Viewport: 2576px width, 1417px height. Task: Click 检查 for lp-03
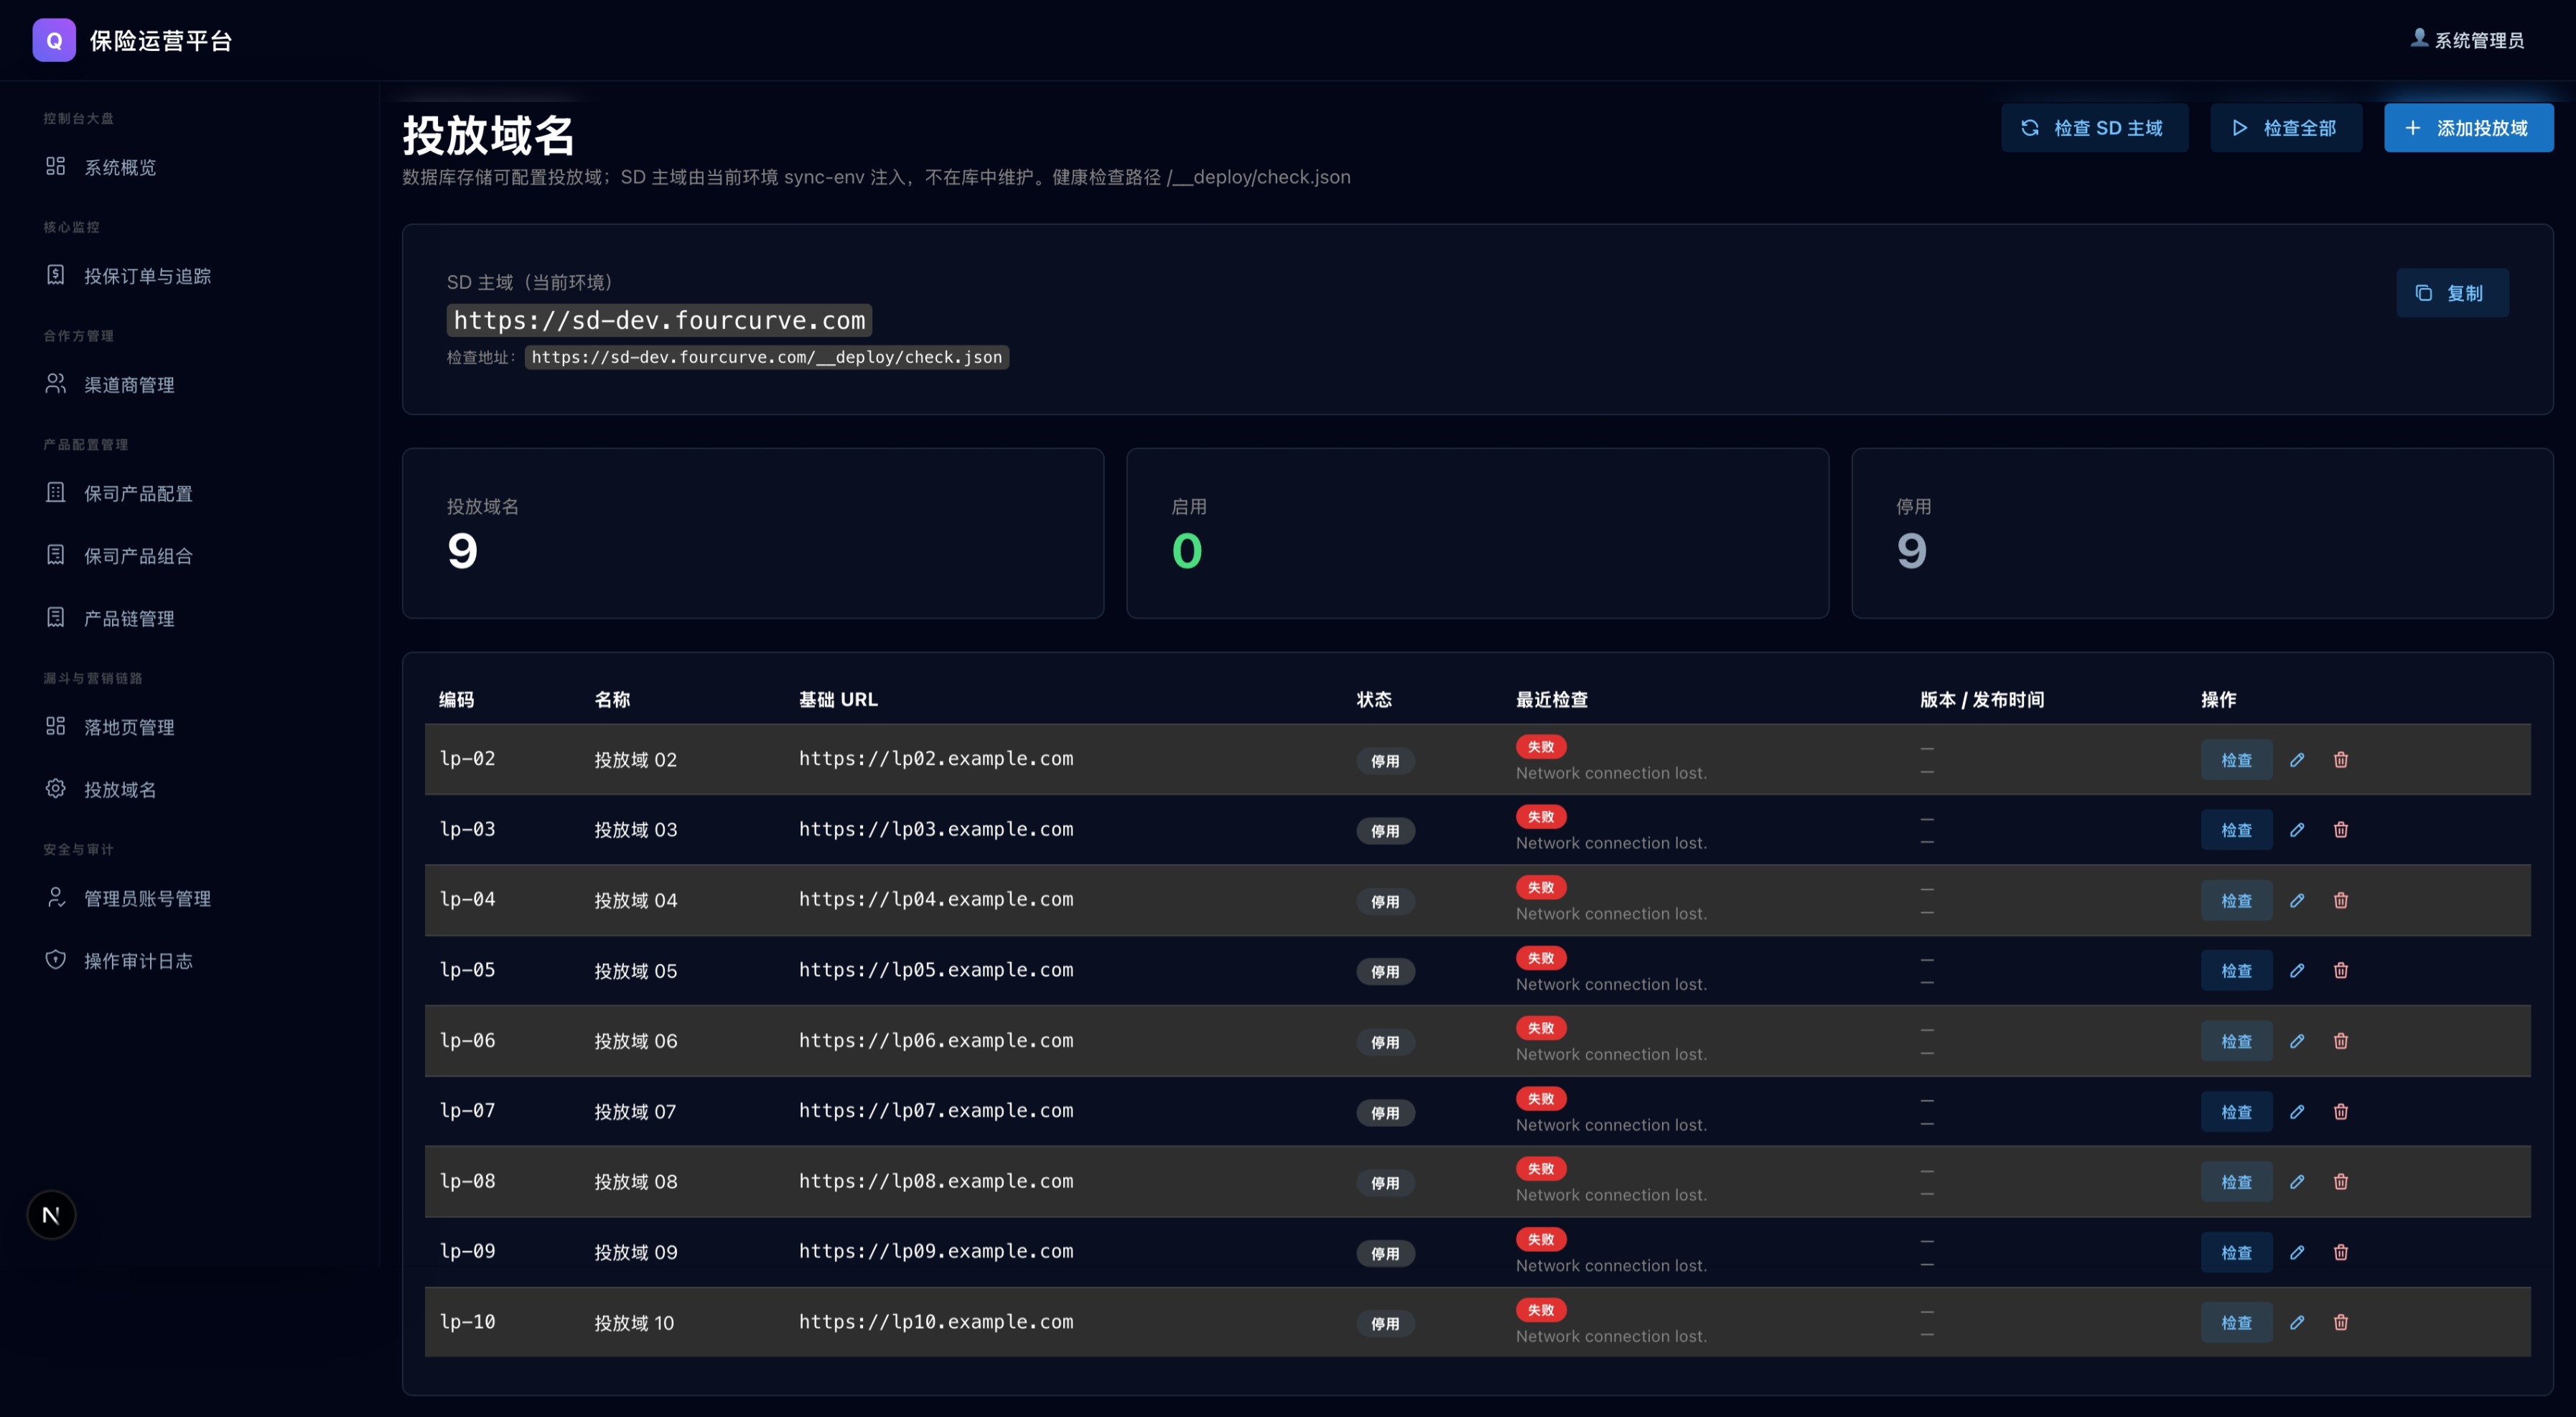tap(2236, 830)
